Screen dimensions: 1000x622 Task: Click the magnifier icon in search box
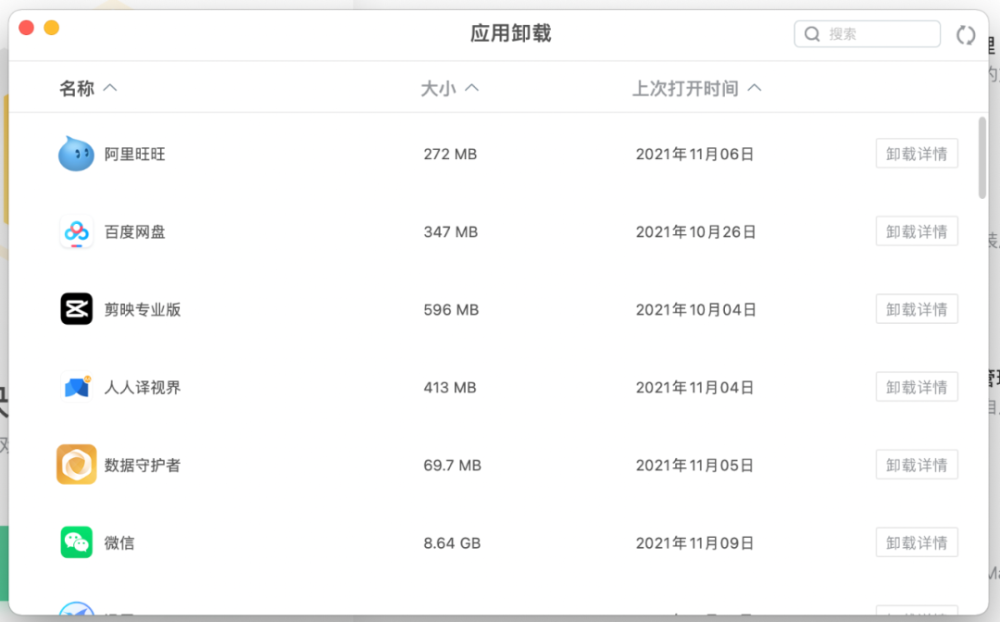pos(813,34)
